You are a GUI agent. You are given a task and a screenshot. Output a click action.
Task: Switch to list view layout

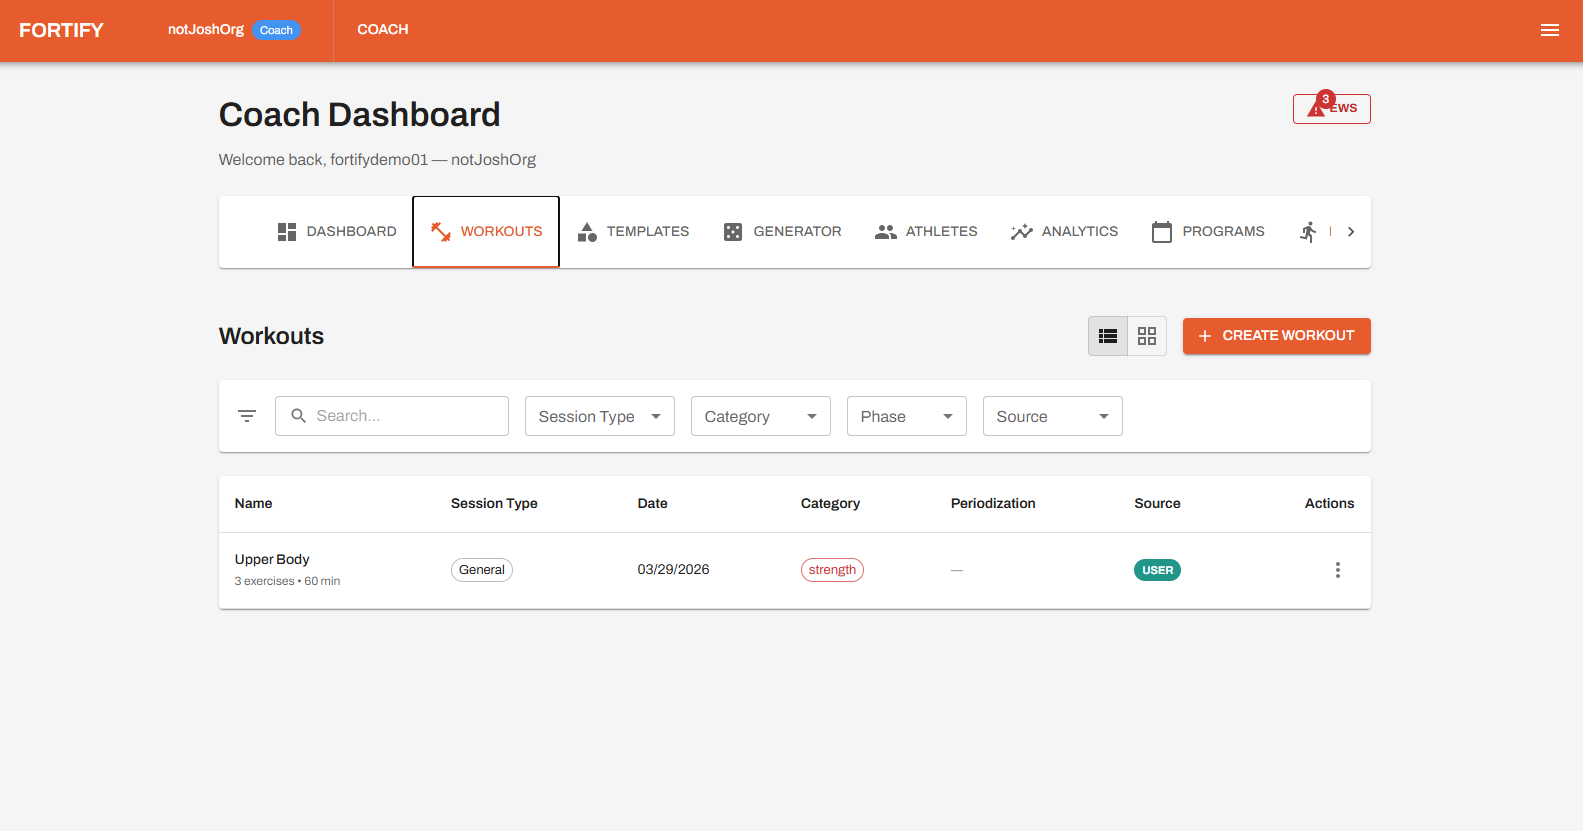point(1108,336)
